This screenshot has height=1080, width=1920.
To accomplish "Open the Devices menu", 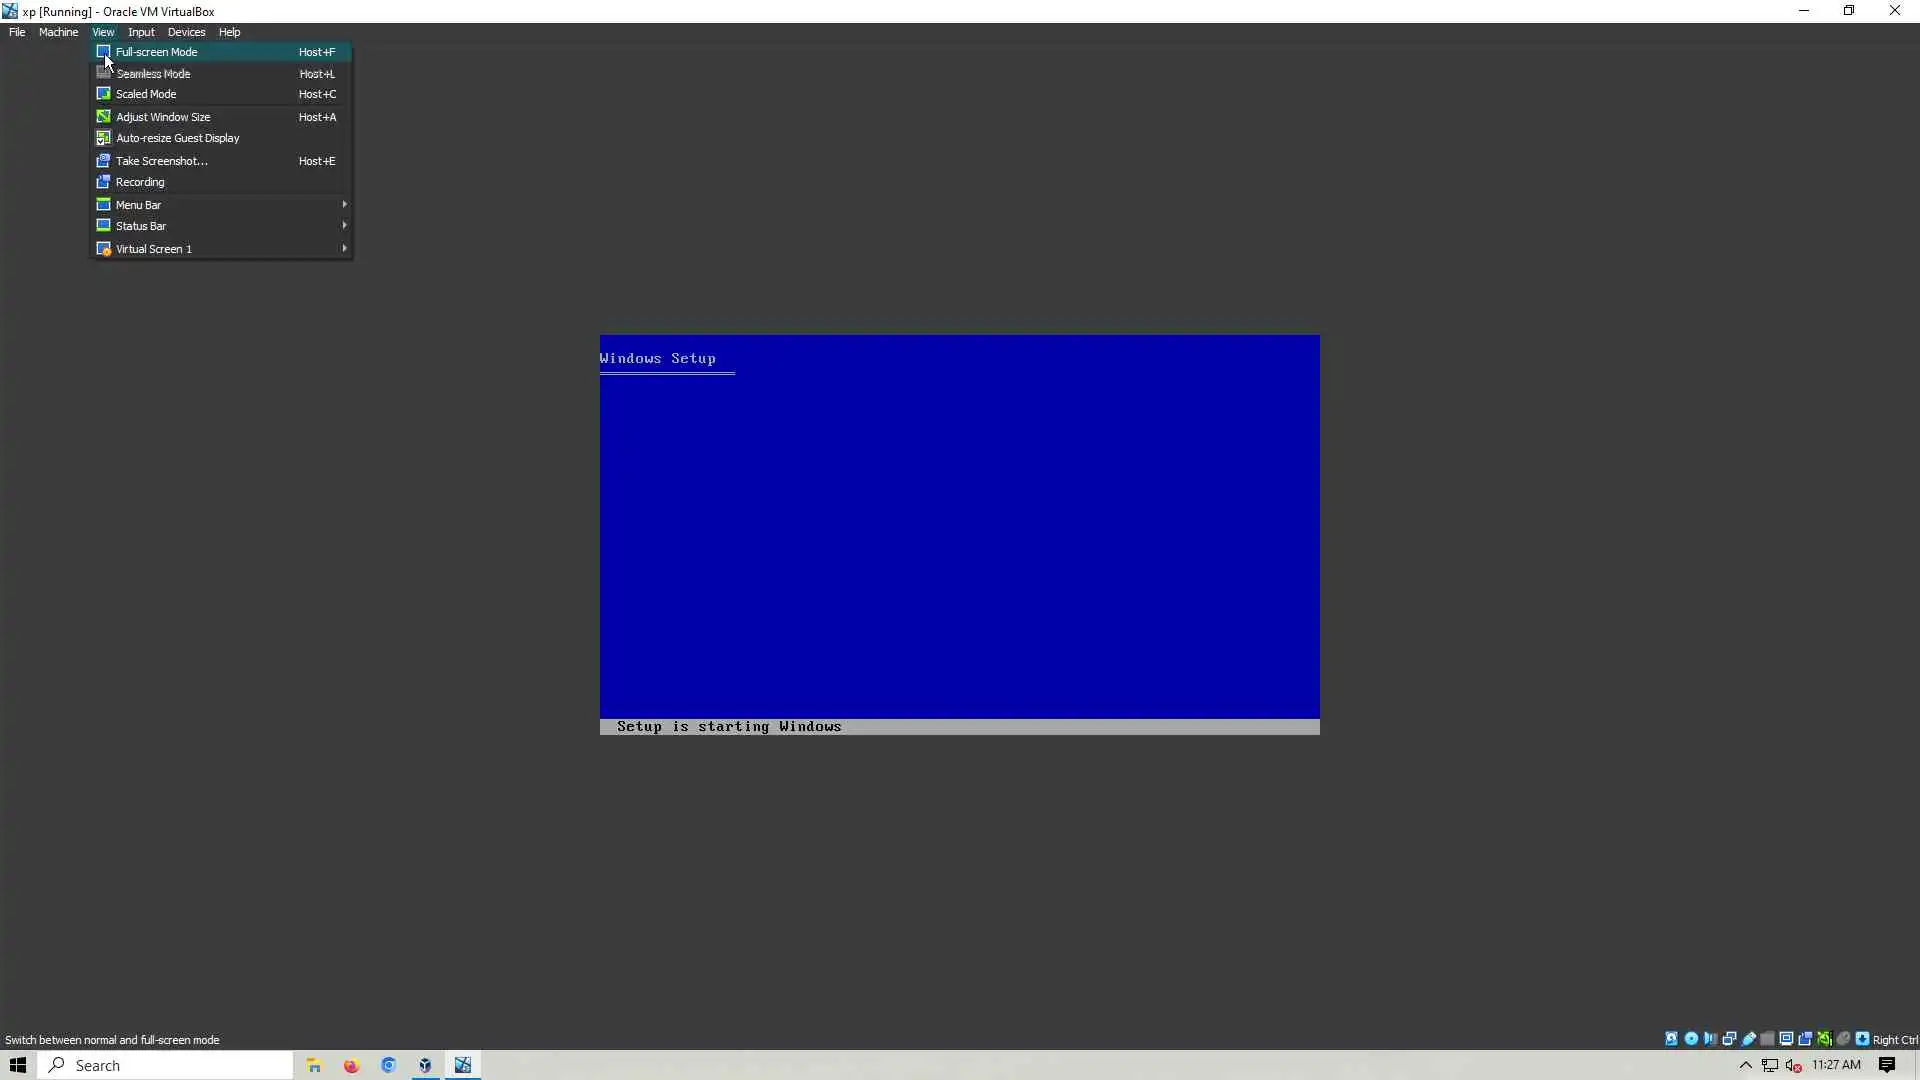I will (186, 32).
